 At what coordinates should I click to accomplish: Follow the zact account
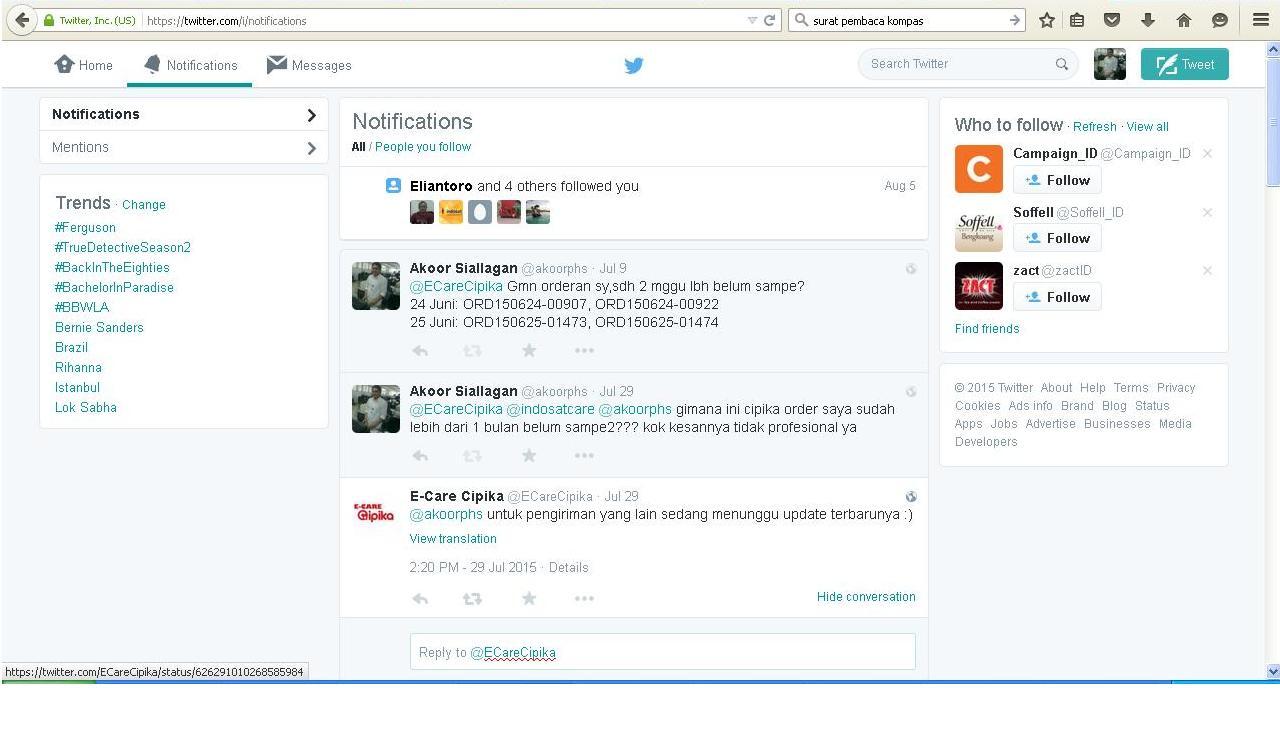pos(1057,297)
